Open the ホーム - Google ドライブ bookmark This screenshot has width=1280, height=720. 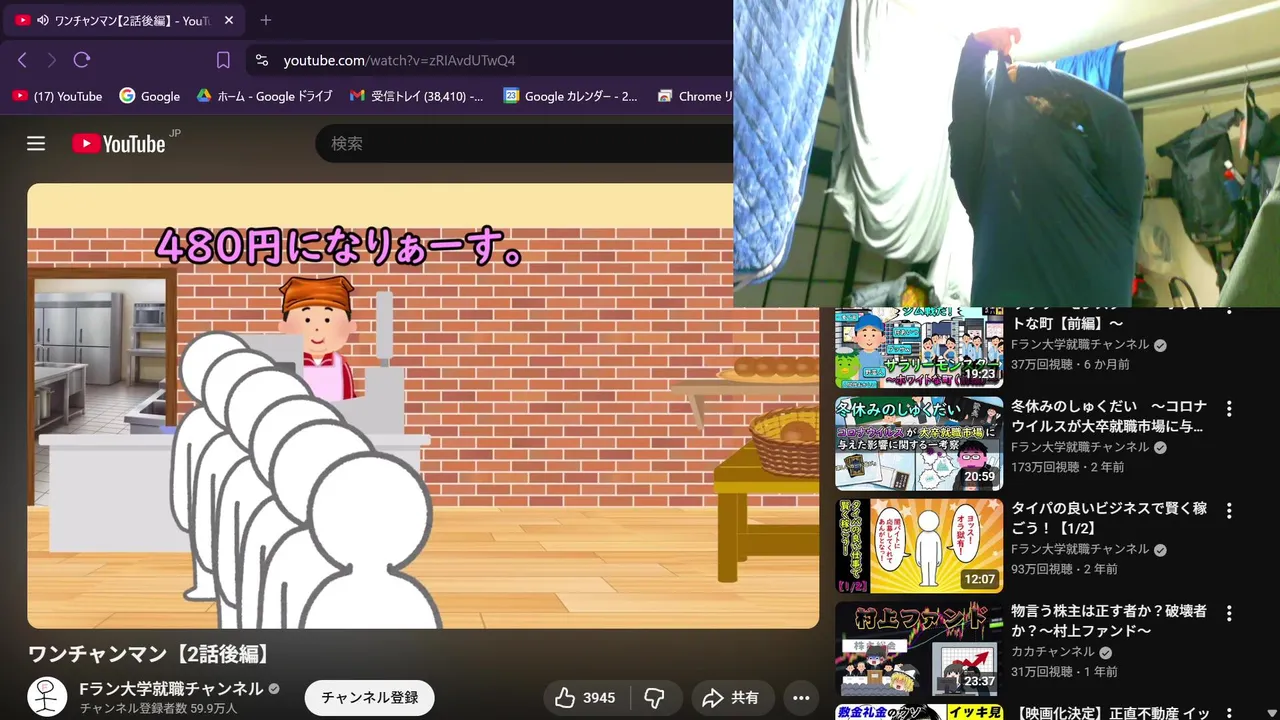click(x=264, y=96)
